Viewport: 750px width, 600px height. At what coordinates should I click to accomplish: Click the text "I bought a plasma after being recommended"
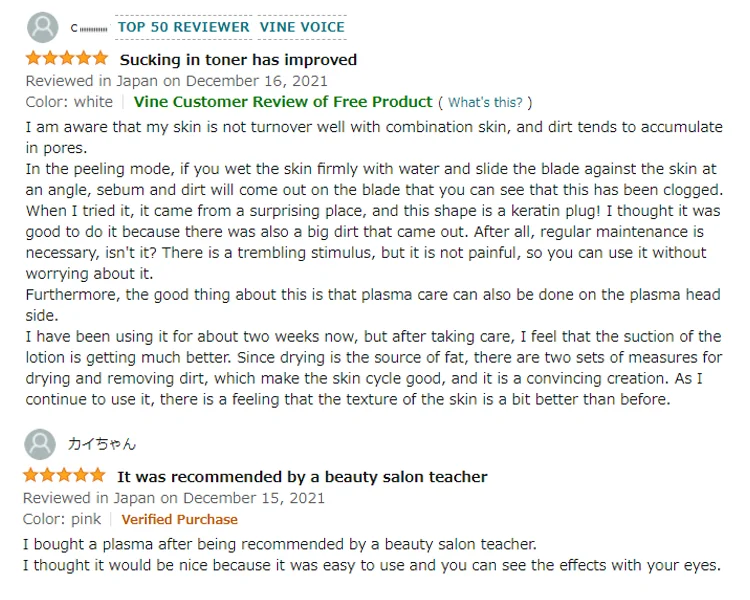pyautogui.click(x=280, y=544)
